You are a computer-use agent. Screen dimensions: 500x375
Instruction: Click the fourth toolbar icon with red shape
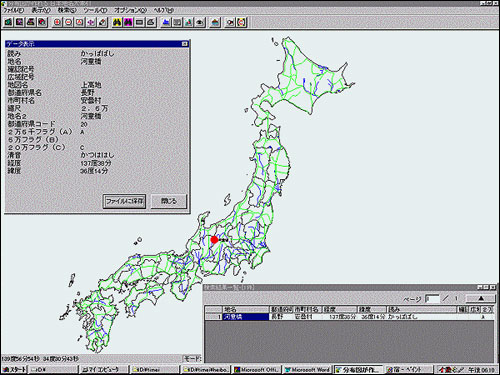[42, 22]
